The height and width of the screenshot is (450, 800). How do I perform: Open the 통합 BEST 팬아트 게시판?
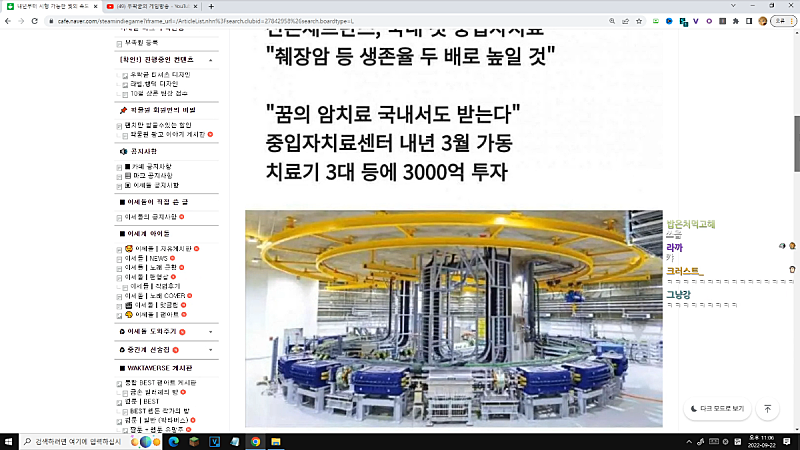160,383
